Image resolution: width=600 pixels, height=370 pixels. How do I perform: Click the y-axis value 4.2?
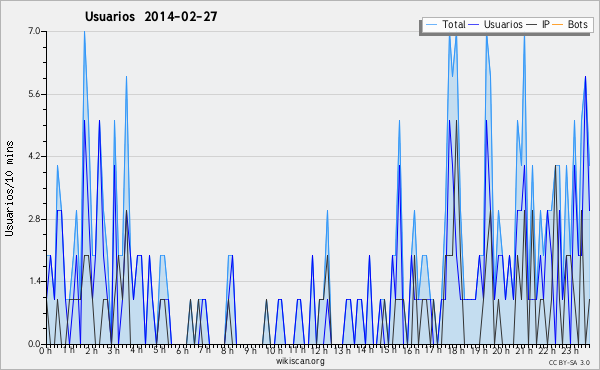pyautogui.click(x=34, y=156)
